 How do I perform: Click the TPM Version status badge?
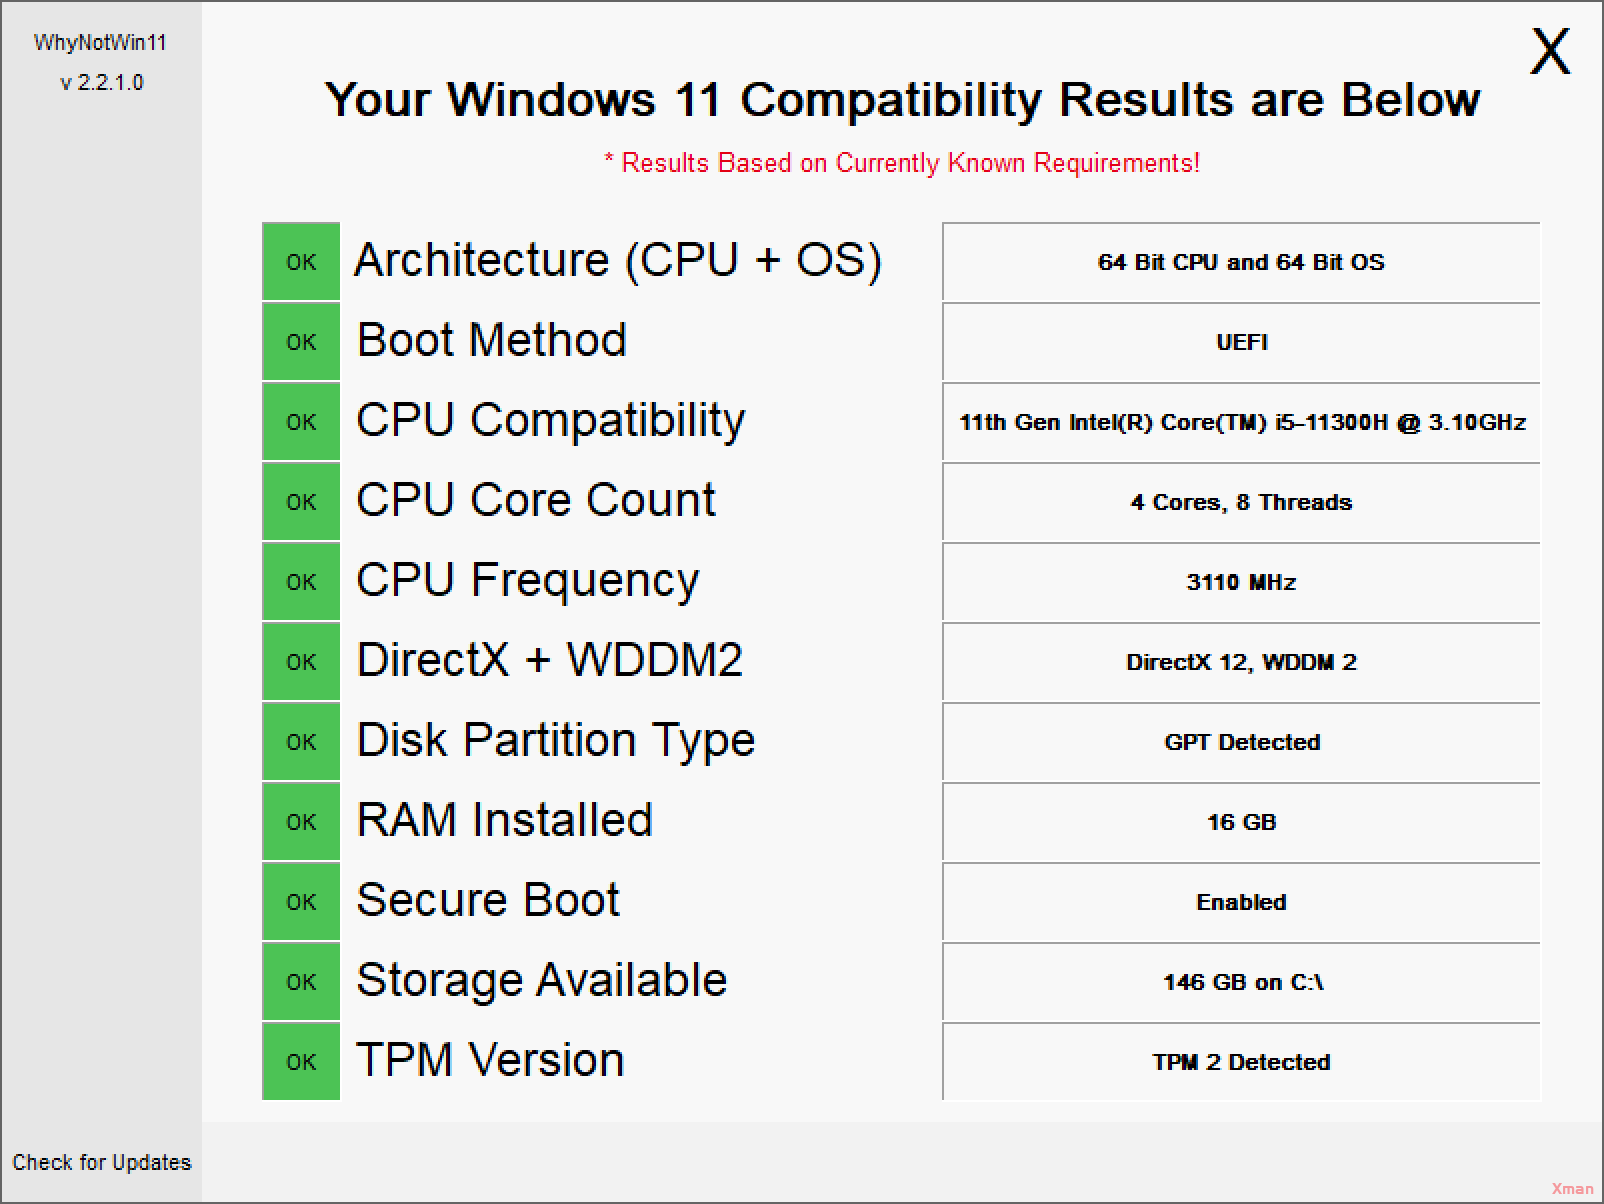[x=300, y=1061]
